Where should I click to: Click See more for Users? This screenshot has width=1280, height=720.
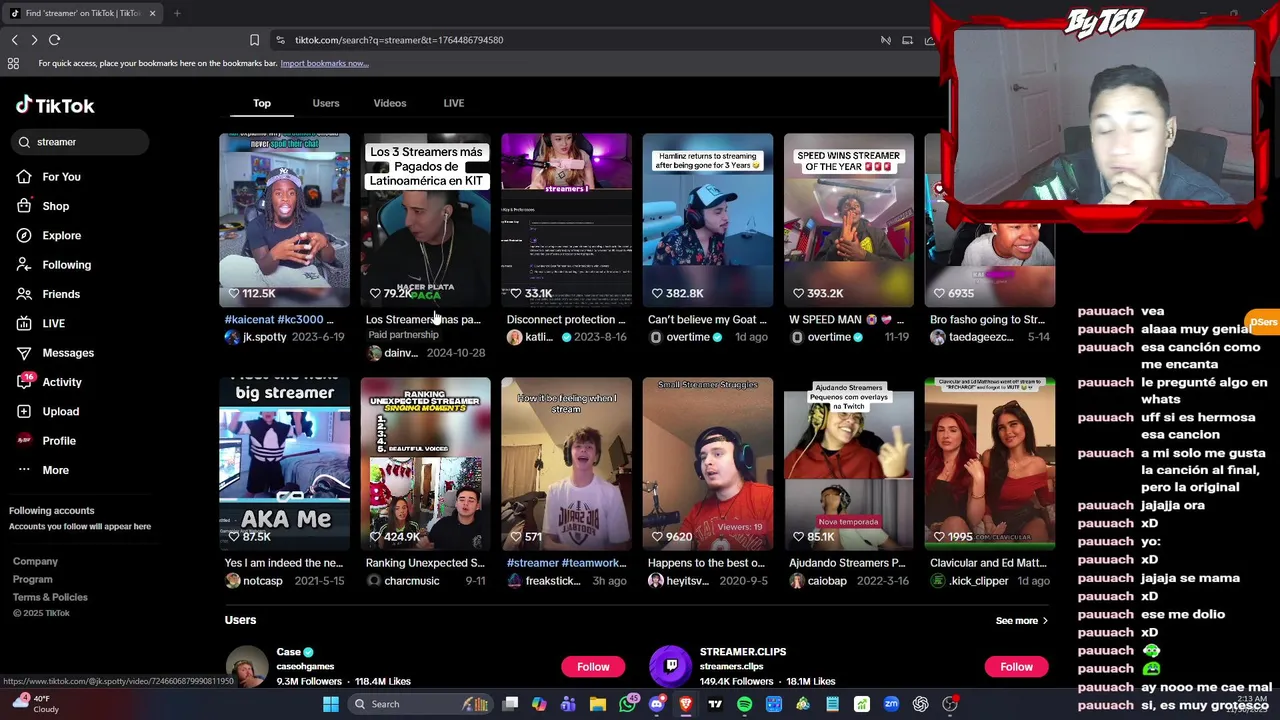click(1022, 621)
